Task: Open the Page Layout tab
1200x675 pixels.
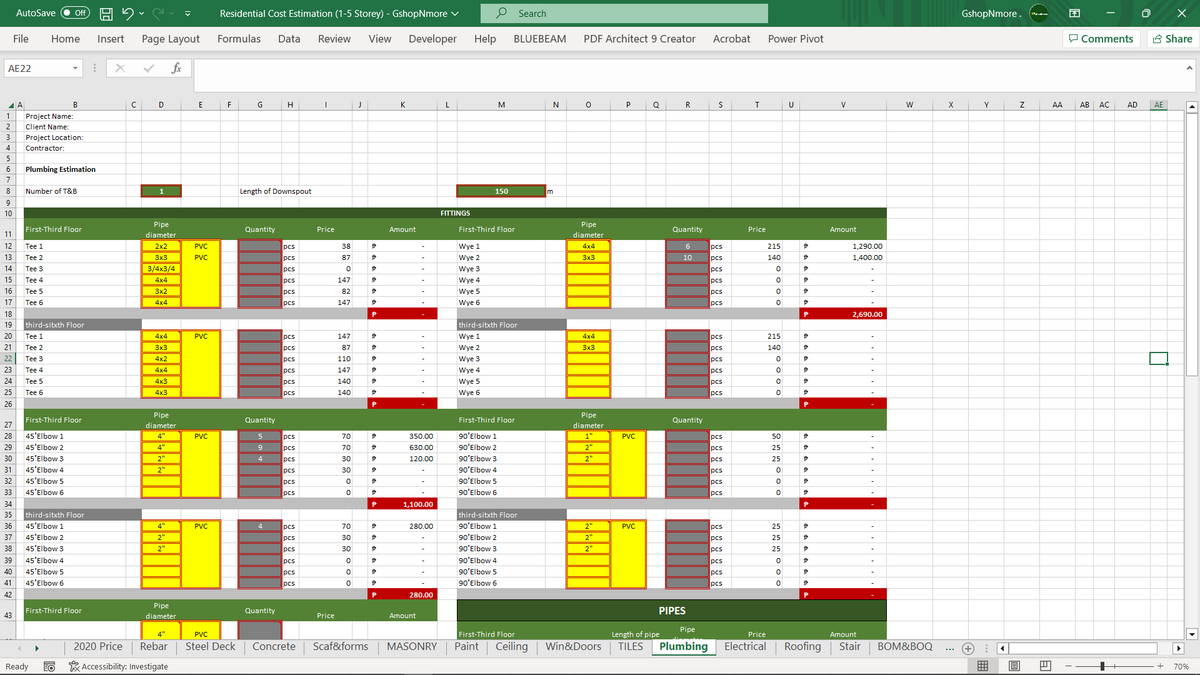Action: click(171, 39)
